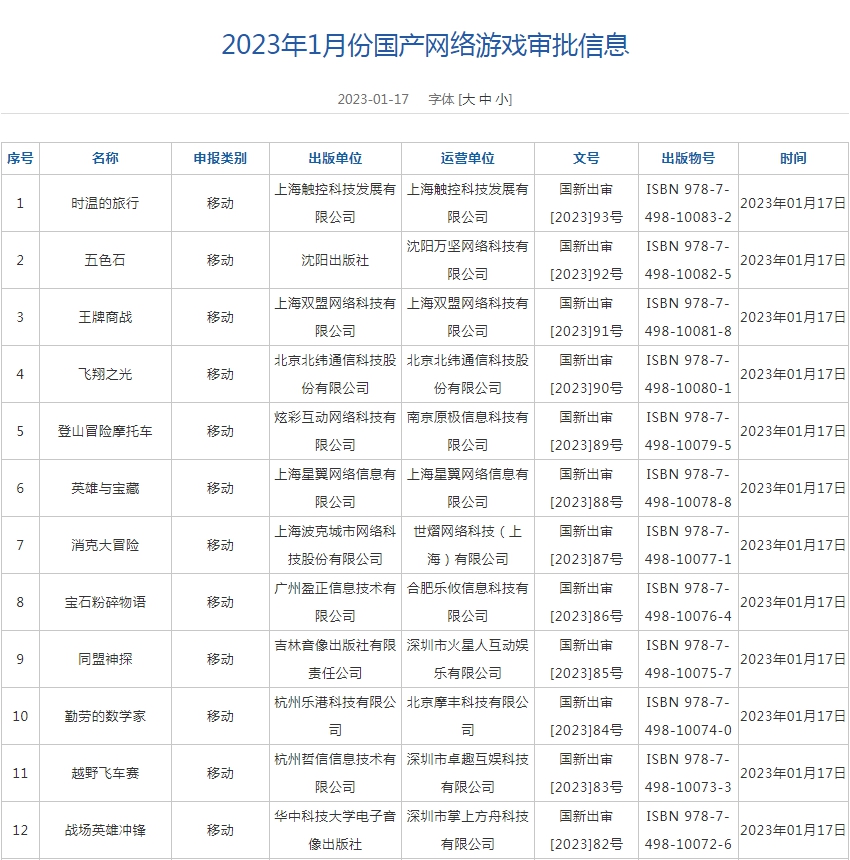Screen dimensions: 850x860
Task: Click operator 合肥乐攸信息科技有限公司
Action: click(x=468, y=603)
